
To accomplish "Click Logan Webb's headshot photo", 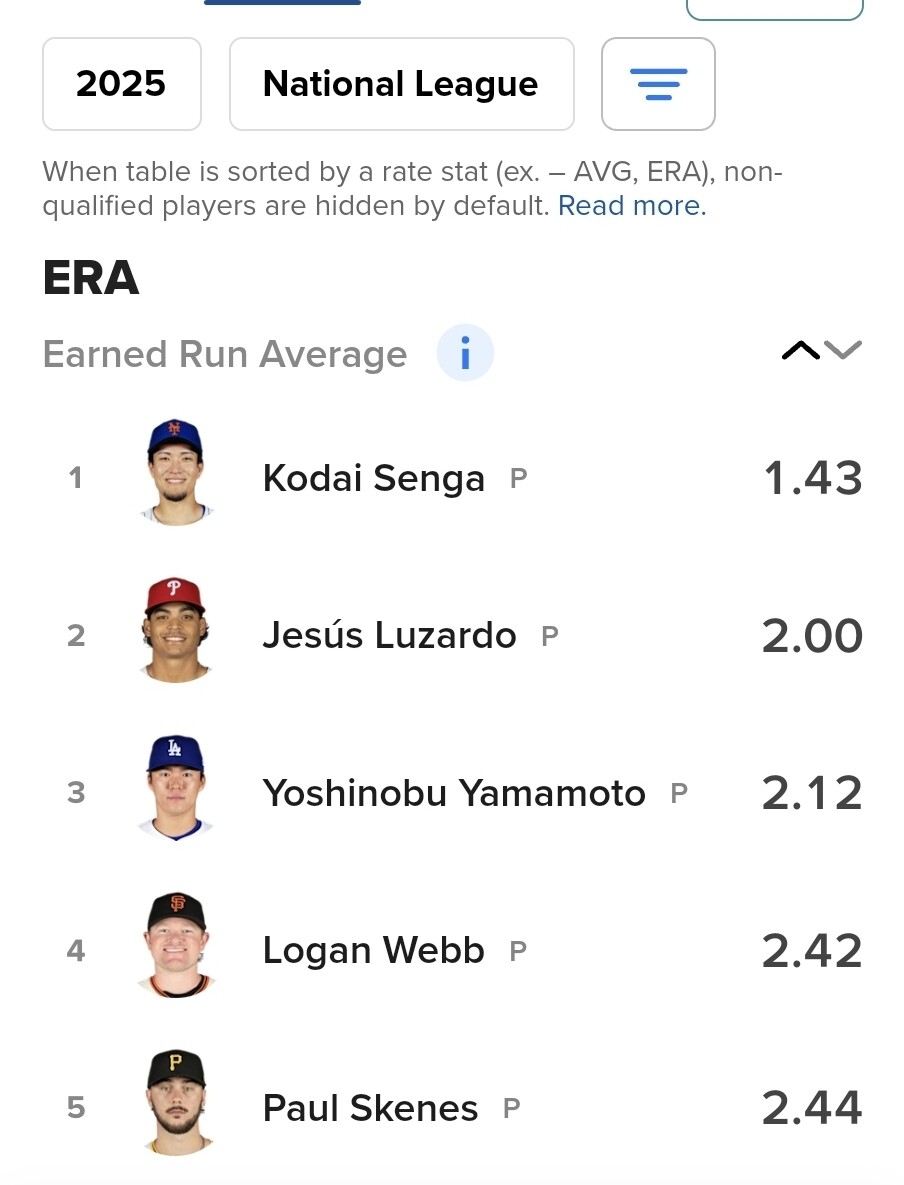I will pyautogui.click(x=175, y=945).
